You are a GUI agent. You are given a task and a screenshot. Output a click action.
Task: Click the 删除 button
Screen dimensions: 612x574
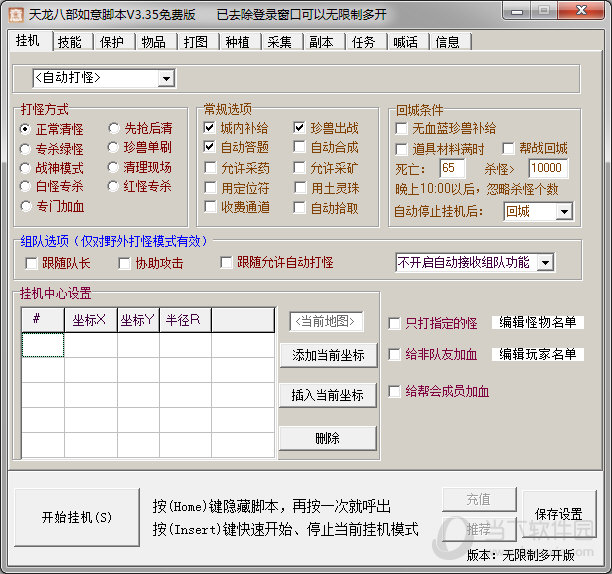pos(327,439)
